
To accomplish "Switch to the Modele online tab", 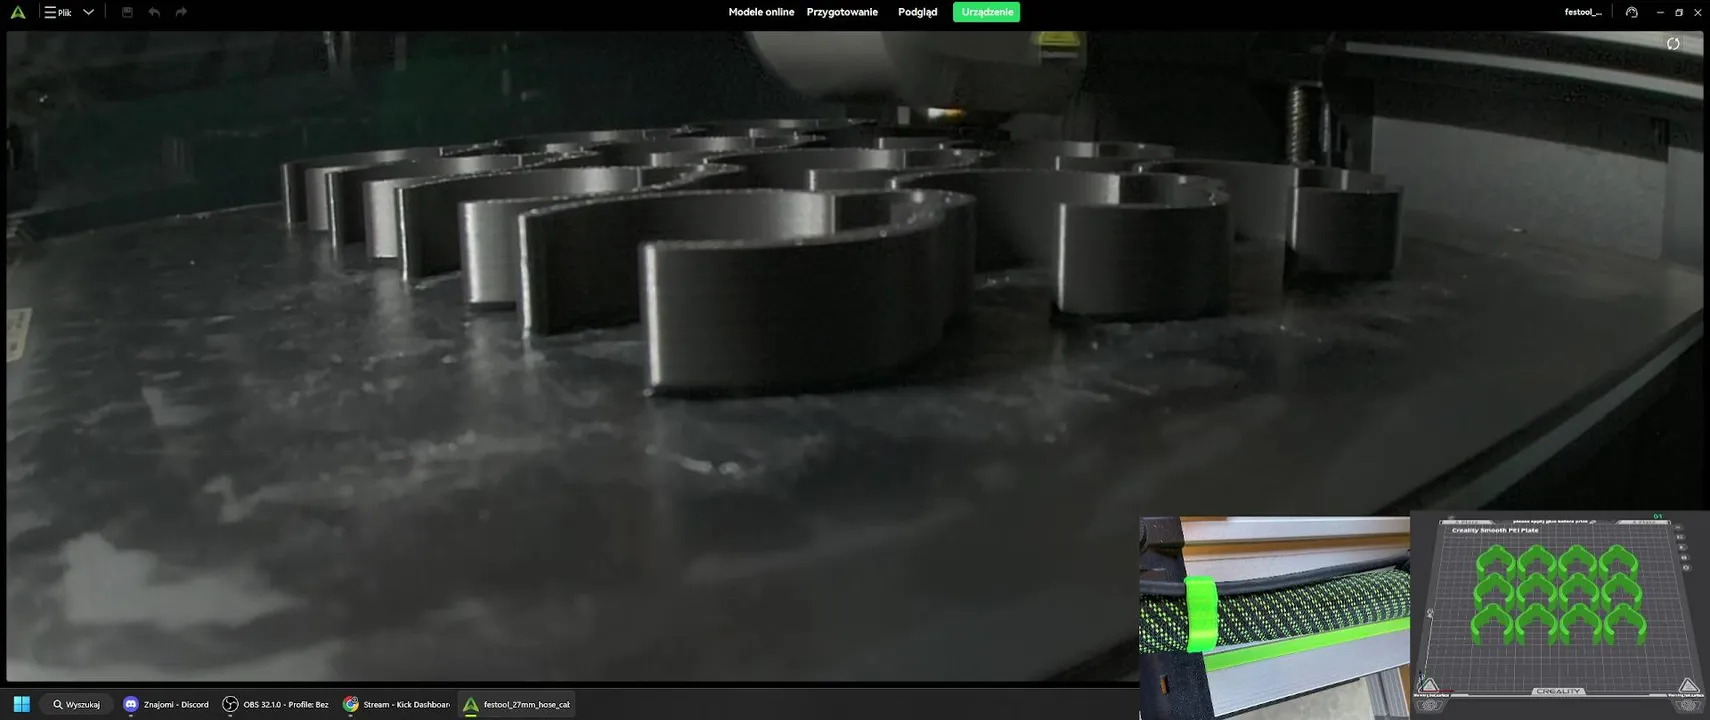I will [x=761, y=12].
